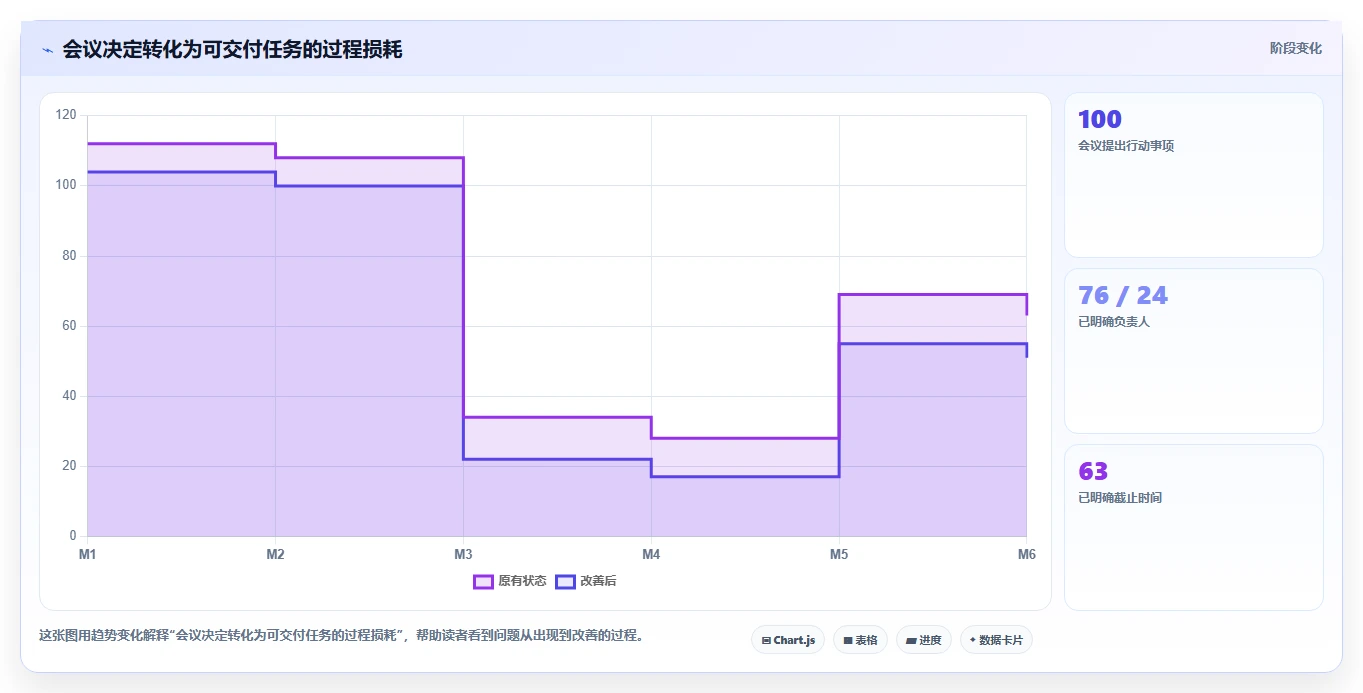Image resolution: width=1363 pixels, height=693 pixels.
Task: Click the M4 x-axis label
Action: point(651,554)
